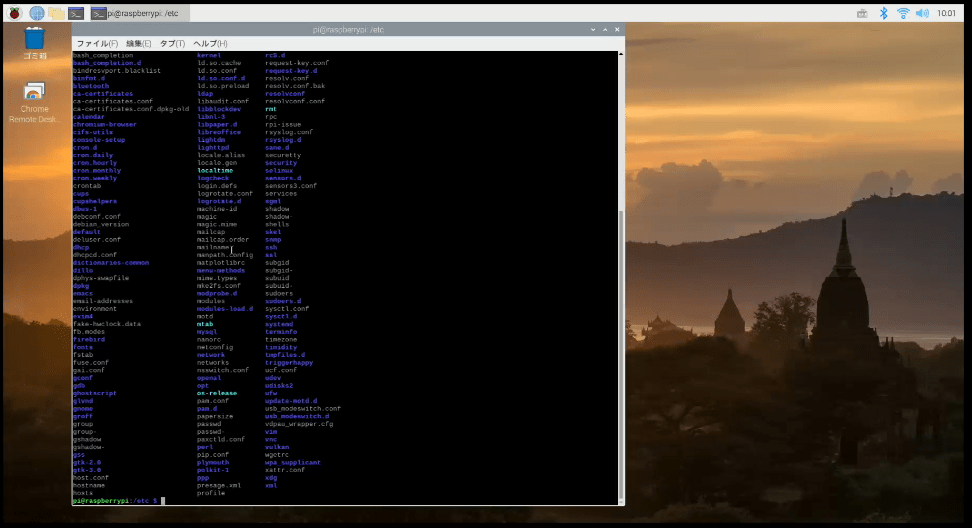Click 'ld.so.preload' file name
The height and width of the screenshot is (528, 972).
click(223, 86)
